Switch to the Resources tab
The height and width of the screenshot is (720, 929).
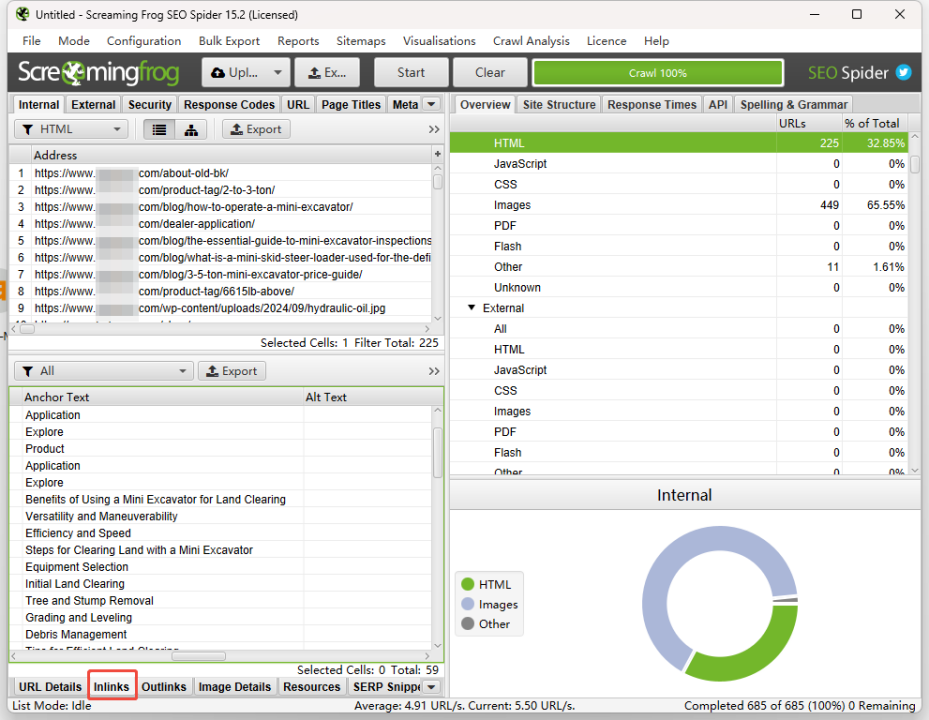312,687
